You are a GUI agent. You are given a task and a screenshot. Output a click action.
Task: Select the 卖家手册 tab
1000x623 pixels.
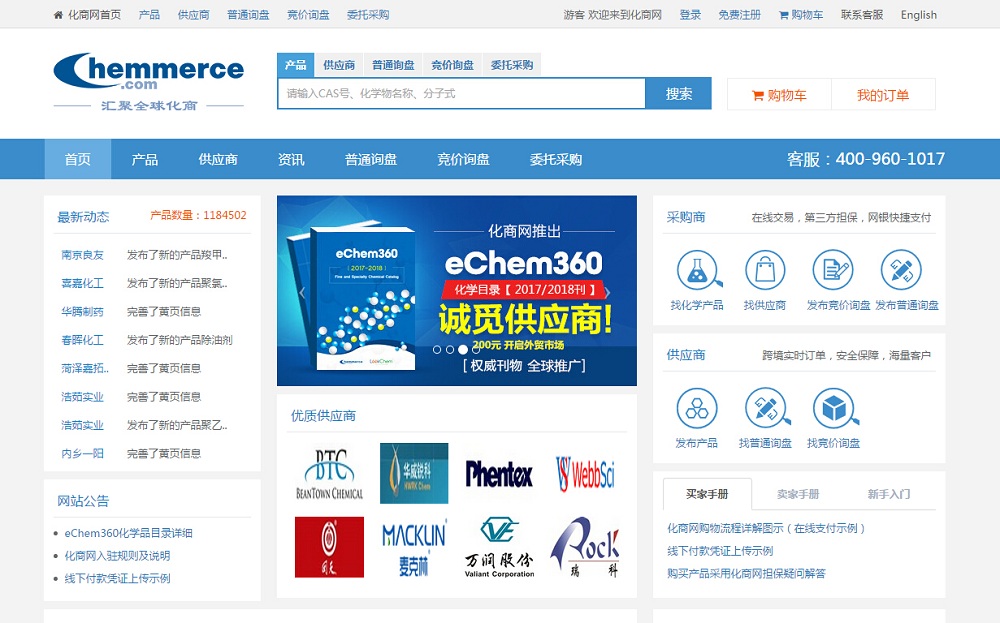pyautogui.click(x=798, y=494)
